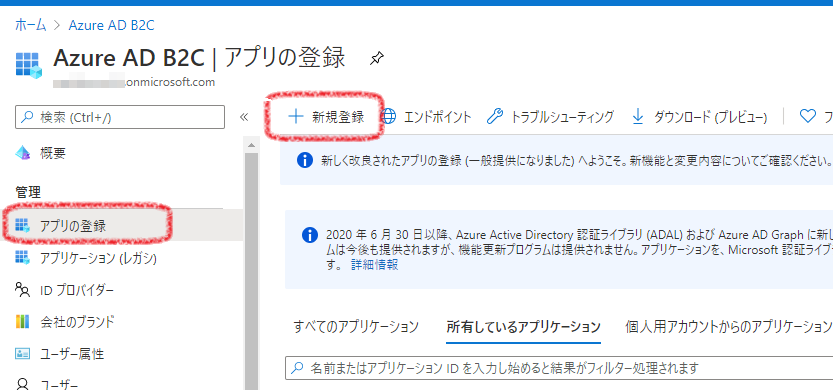Open the 詳細情報 link

coord(375,265)
